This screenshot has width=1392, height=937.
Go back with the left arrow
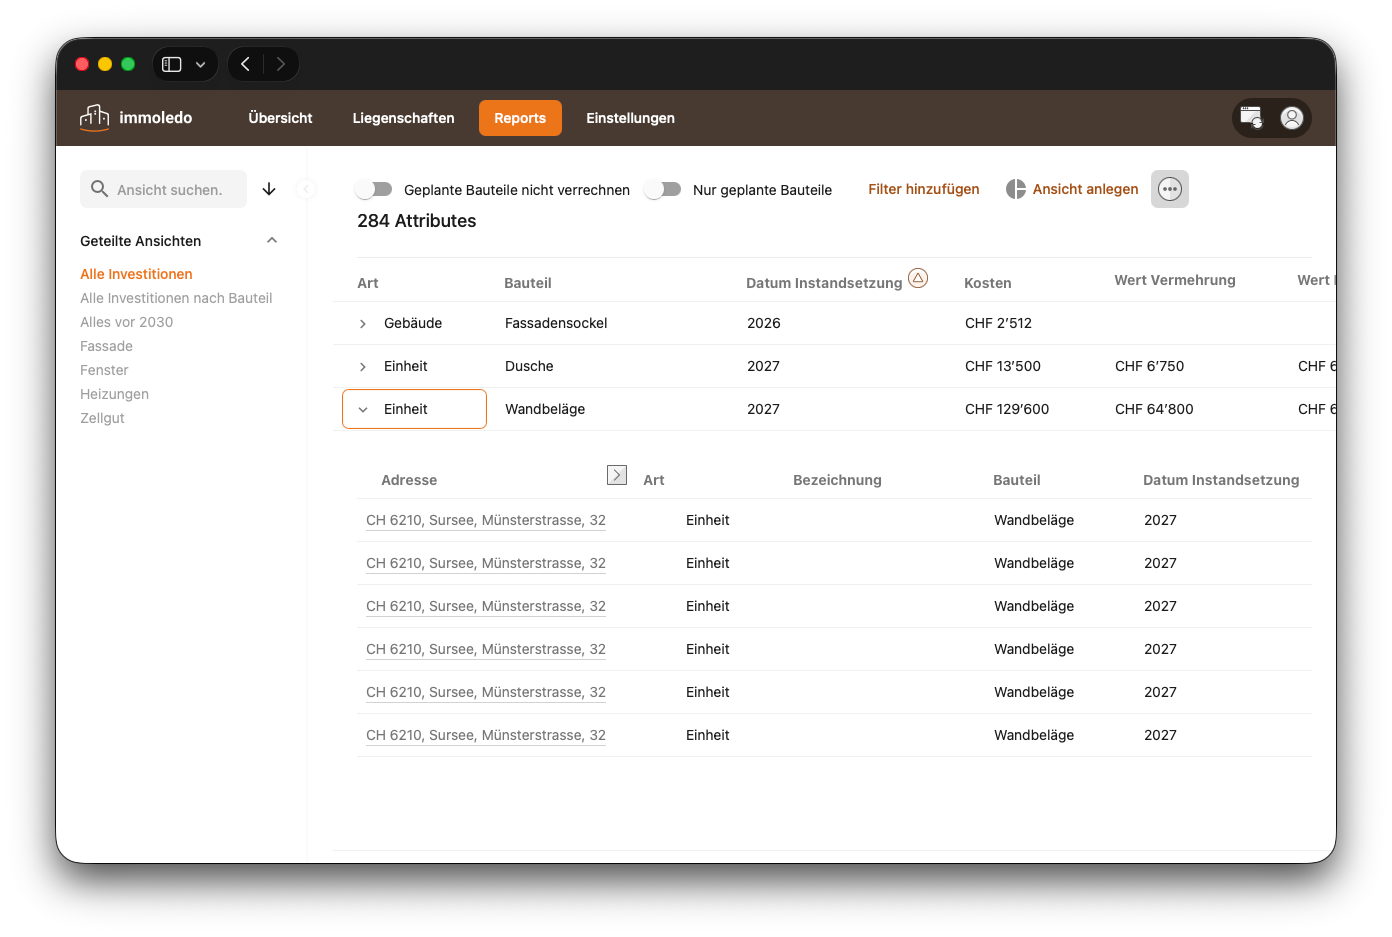pos(245,64)
